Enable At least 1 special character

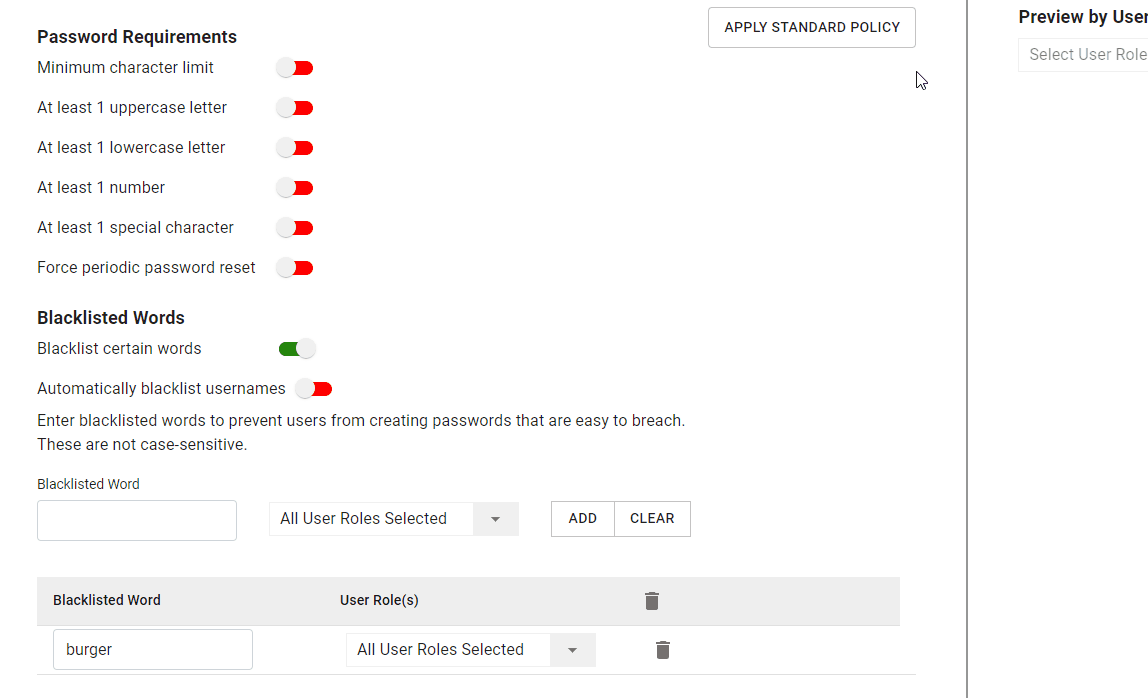[294, 227]
